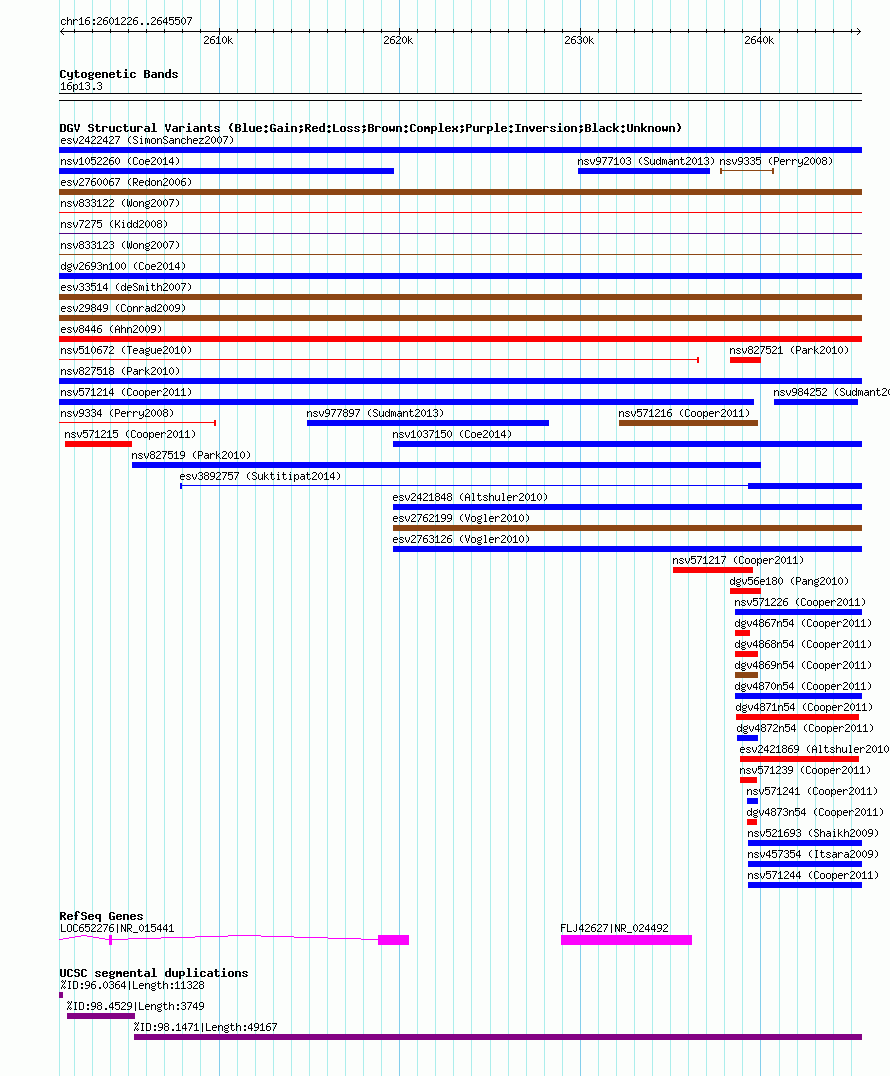Open the esv2763126 (Vogler2010) label

461,539
